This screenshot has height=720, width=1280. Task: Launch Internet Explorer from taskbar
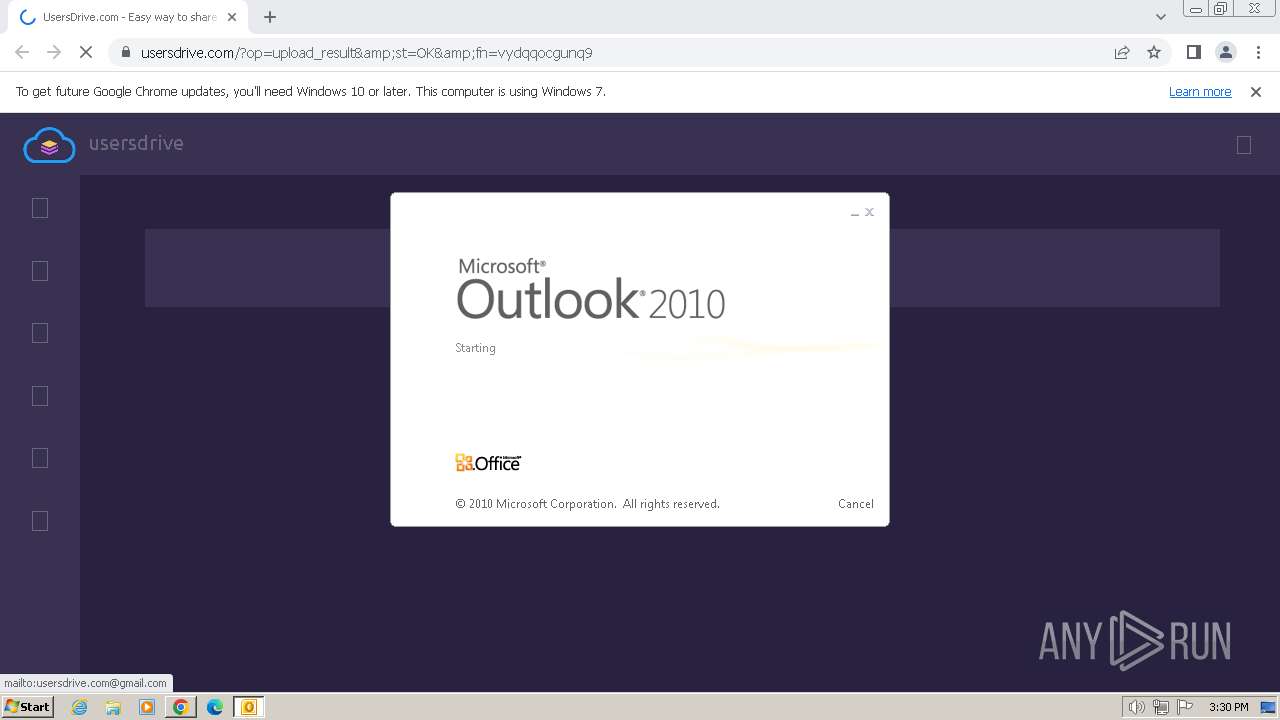pos(80,707)
